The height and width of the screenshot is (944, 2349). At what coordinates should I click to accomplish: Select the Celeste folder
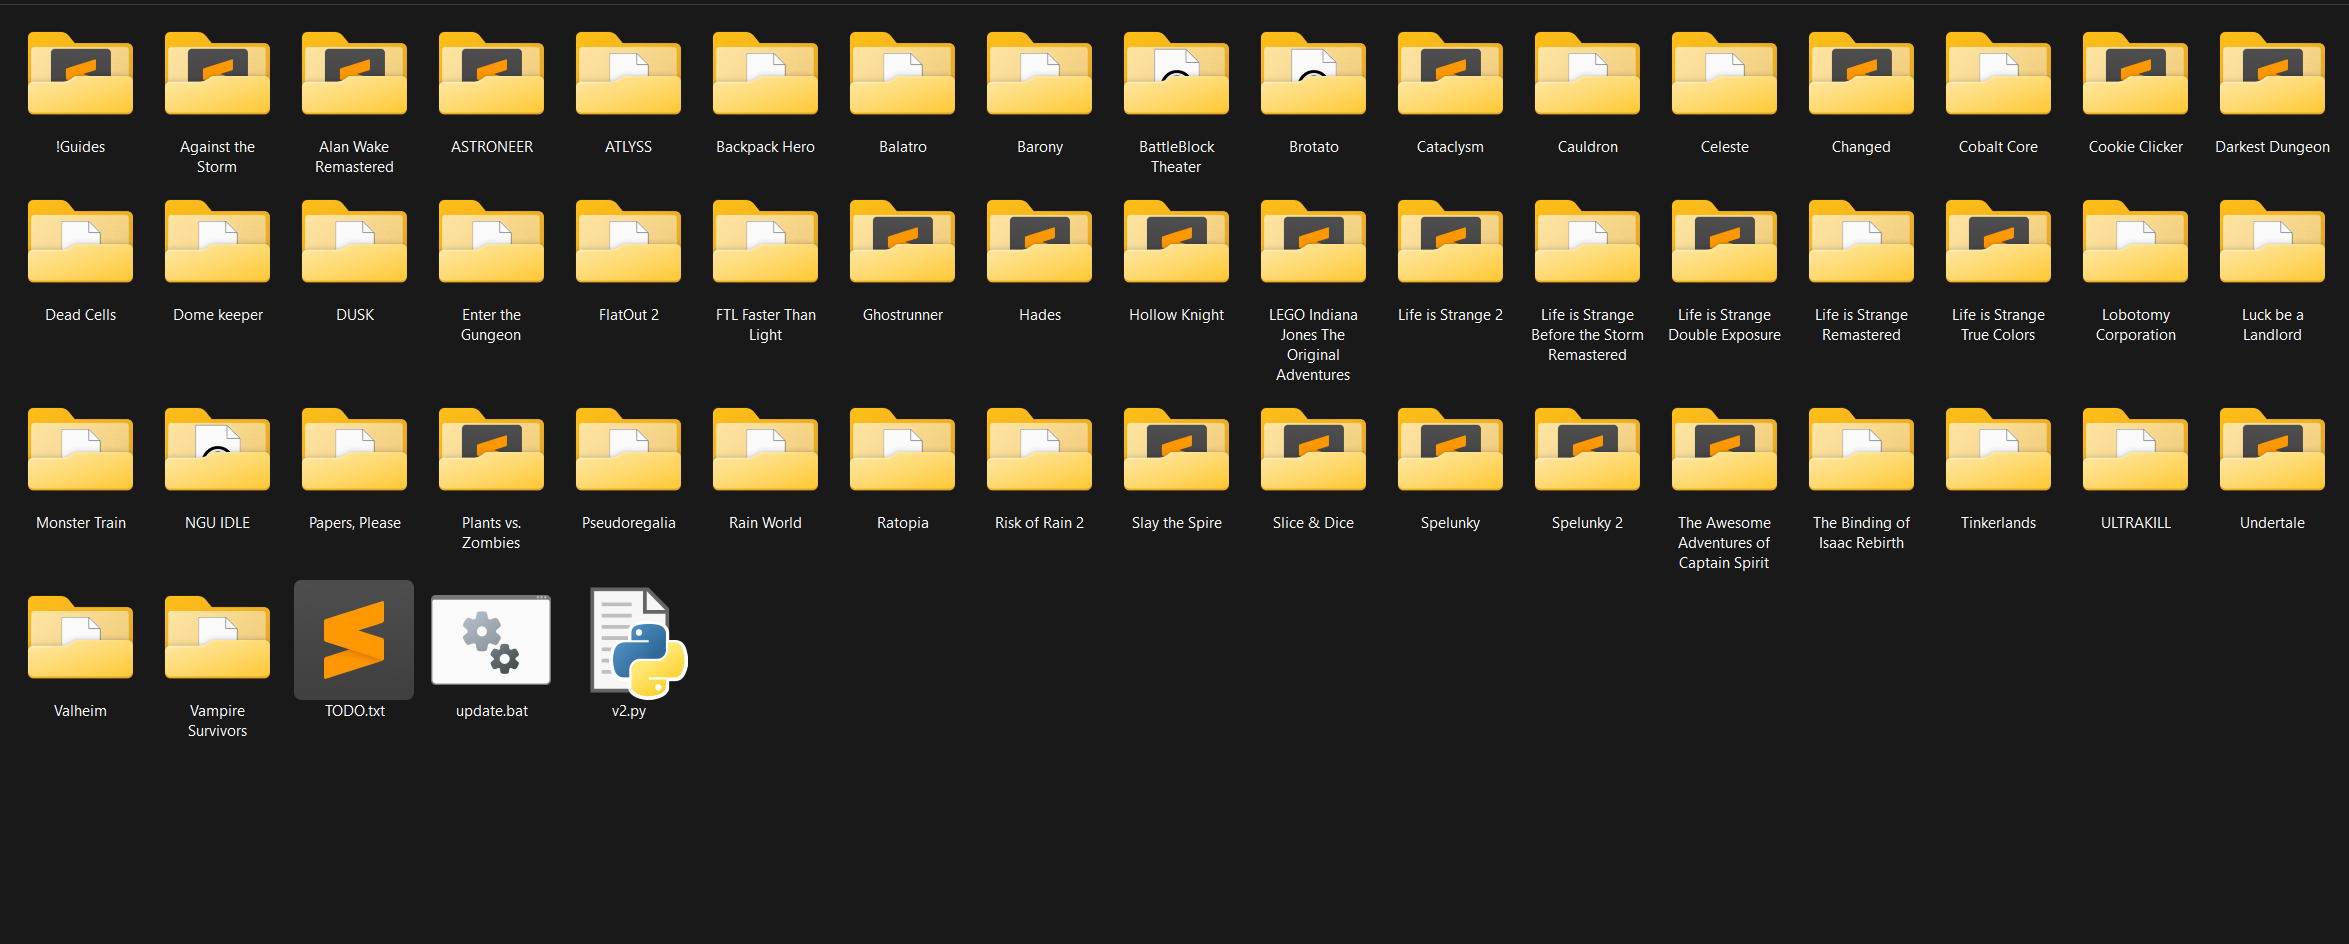(1724, 73)
